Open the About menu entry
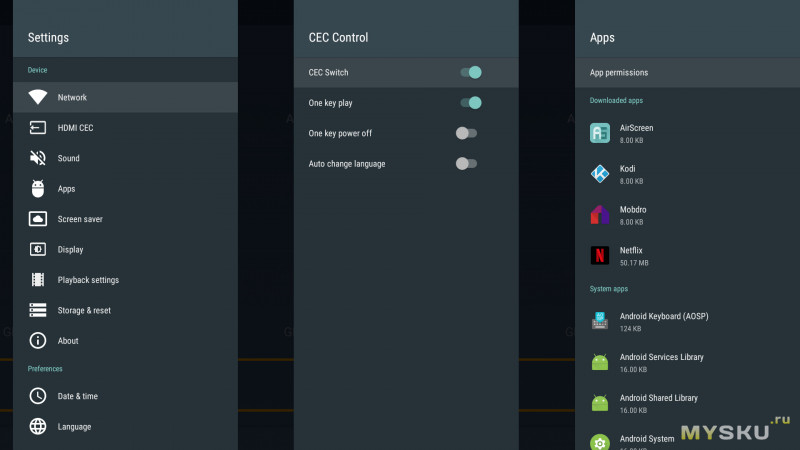Image resolution: width=800 pixels, height=450 pixels. [x=68, y=341]
